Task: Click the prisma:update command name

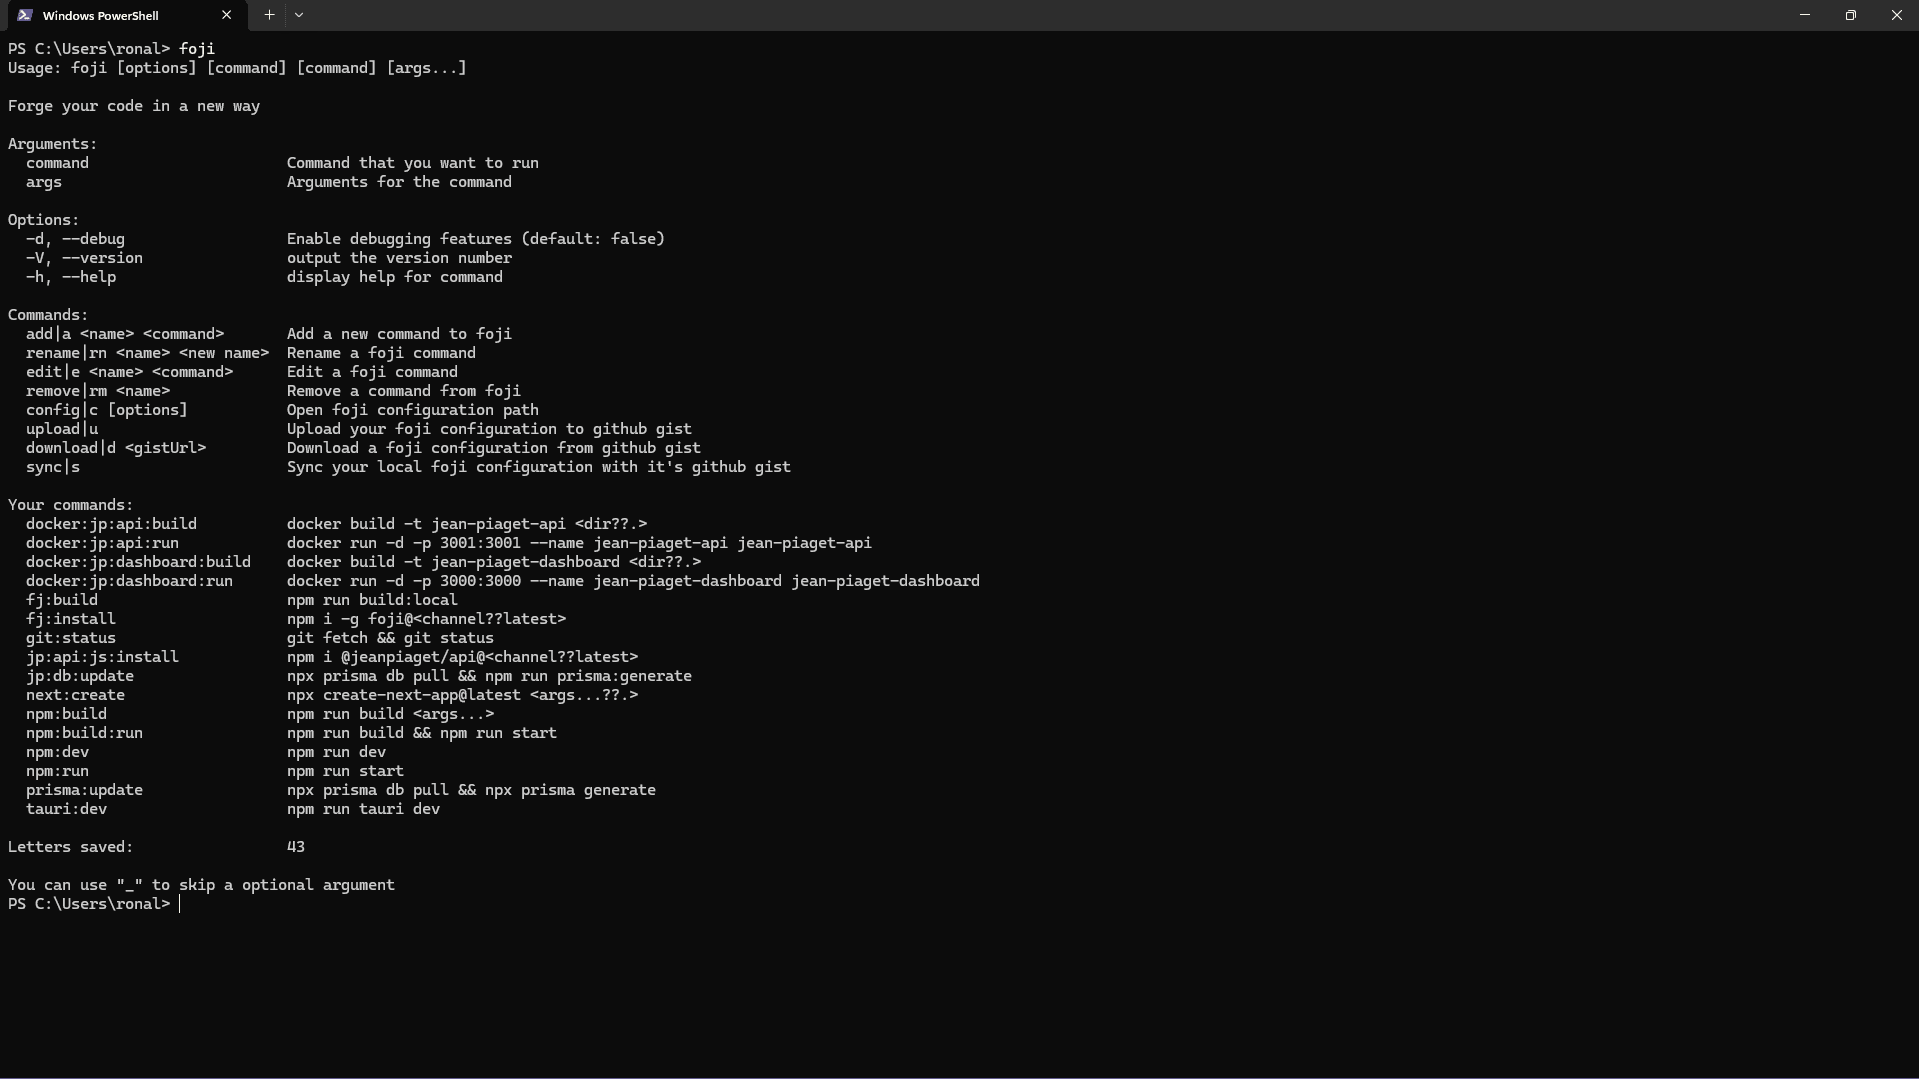Action: (84, 790)
